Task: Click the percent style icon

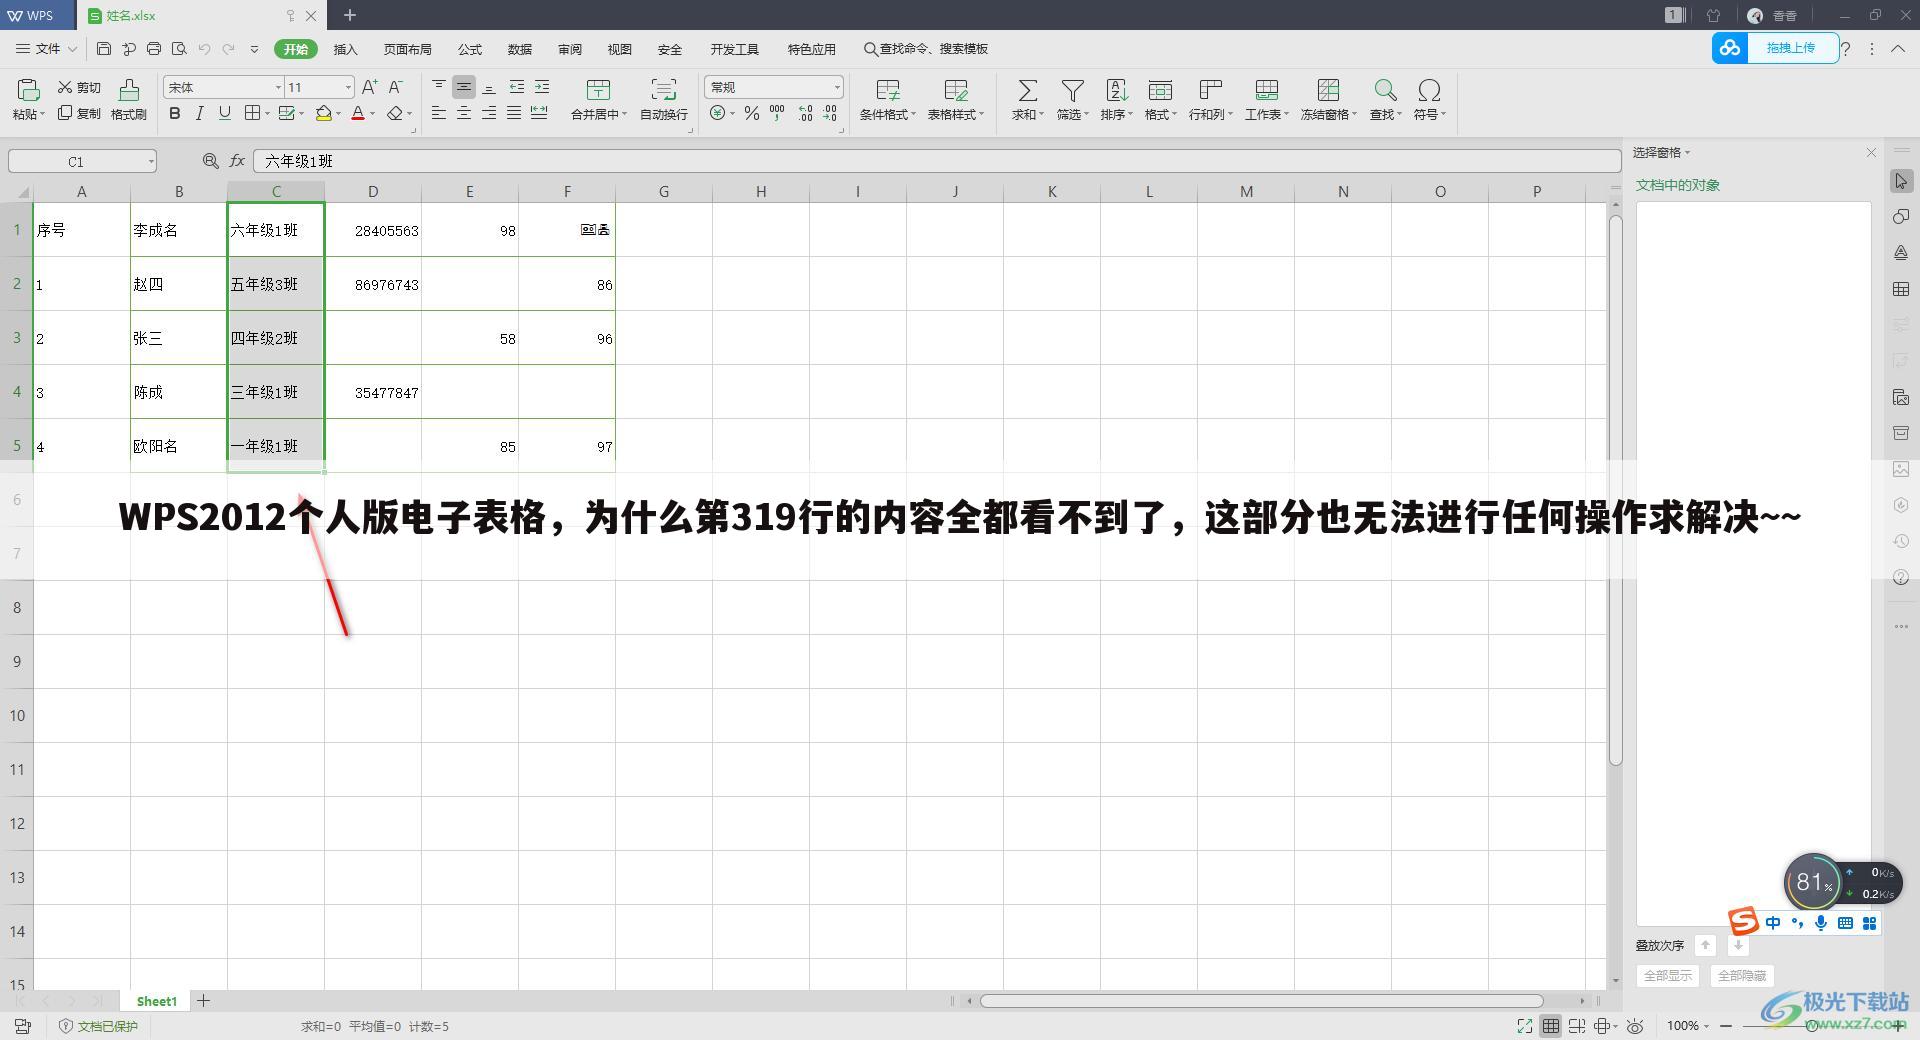Action: [x=752, y=114]
